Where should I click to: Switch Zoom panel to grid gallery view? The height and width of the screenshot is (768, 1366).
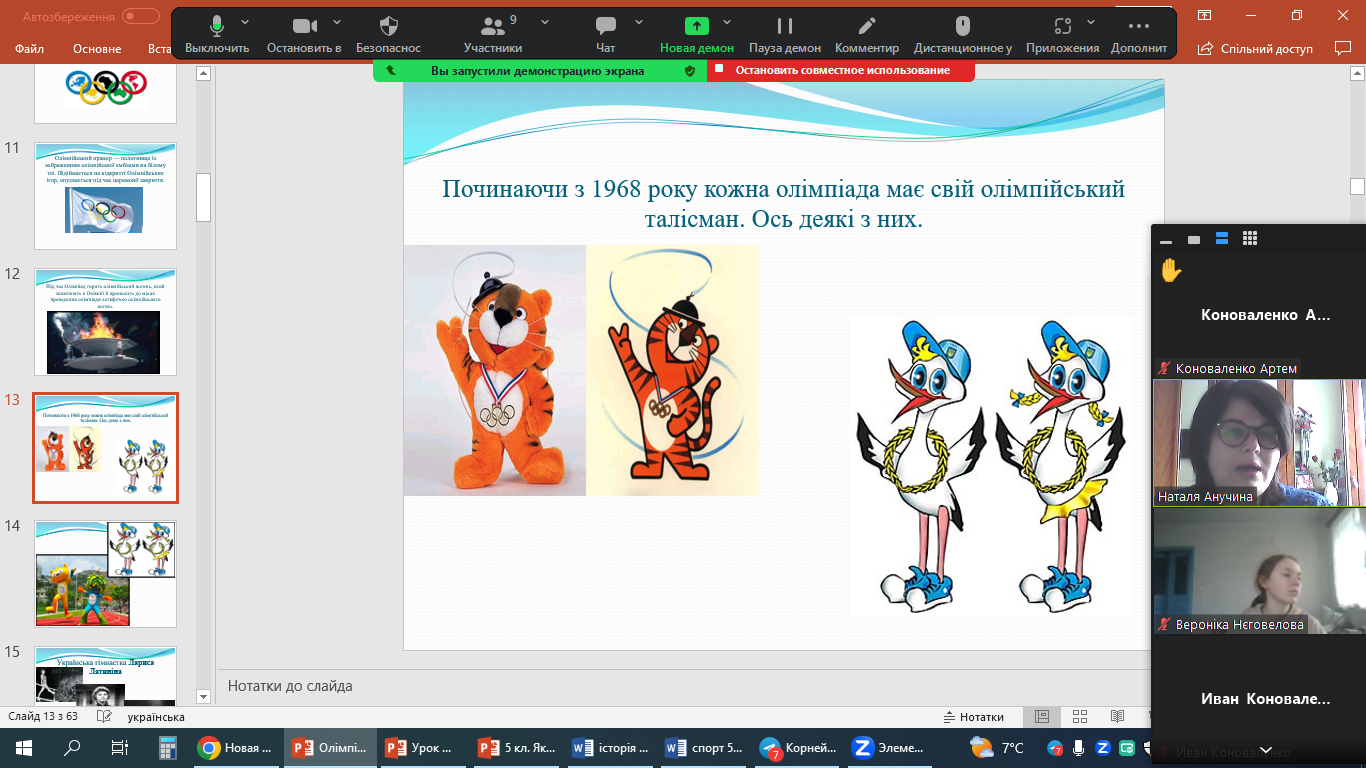click(x=1249, y=238)
